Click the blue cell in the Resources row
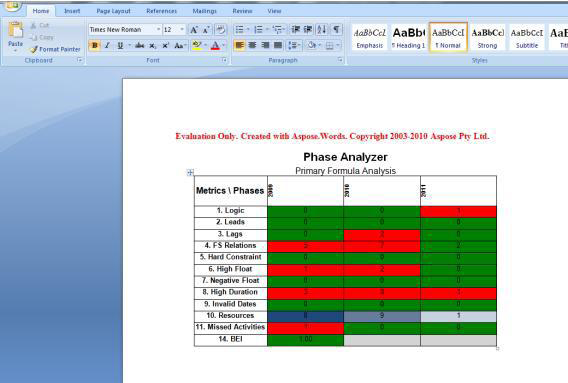 [x=305, y=316]
